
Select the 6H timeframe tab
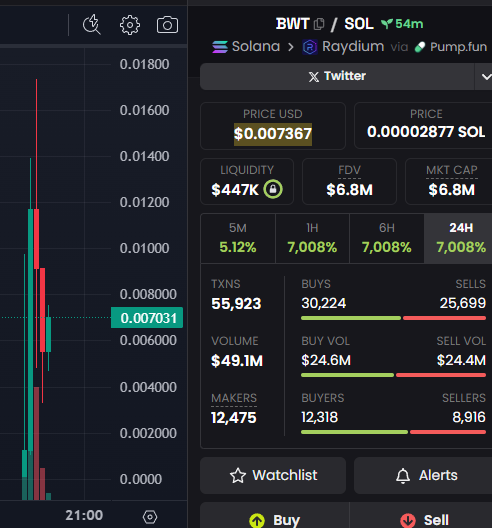tap(387, 238)
